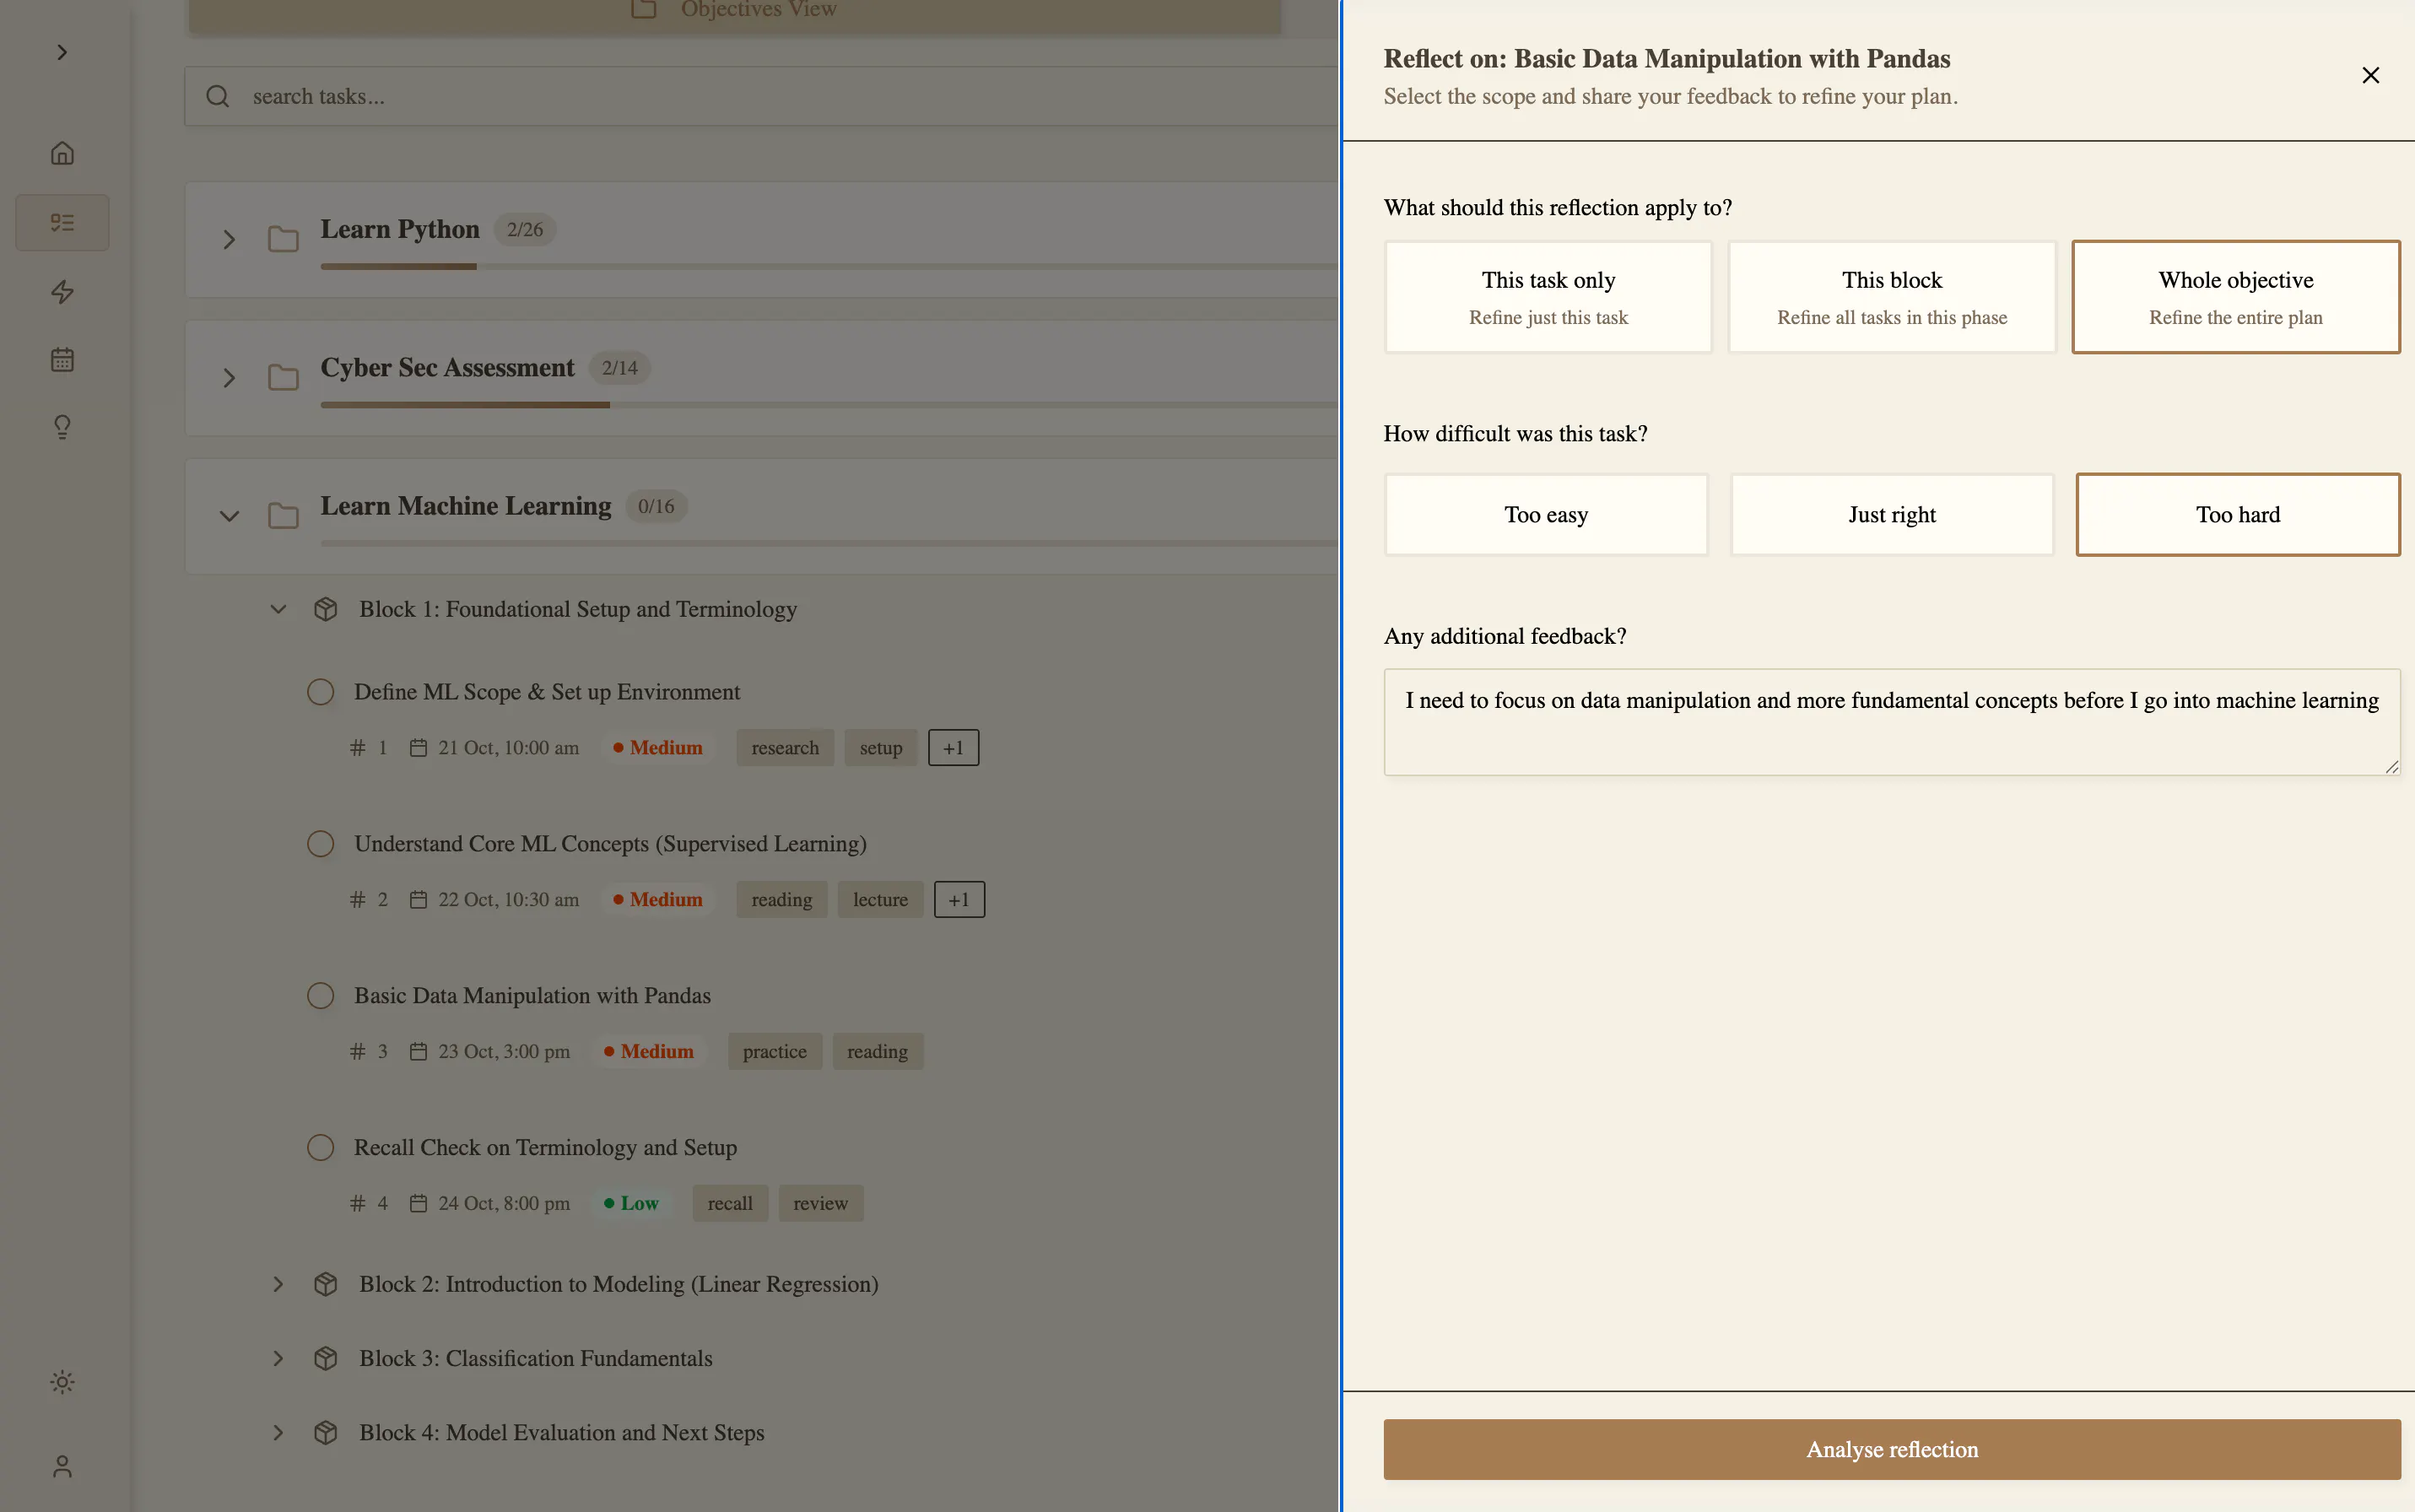Mark Understand Core ML Concepts task complete
2415x1512 pixels.
[x=320, y=844]
